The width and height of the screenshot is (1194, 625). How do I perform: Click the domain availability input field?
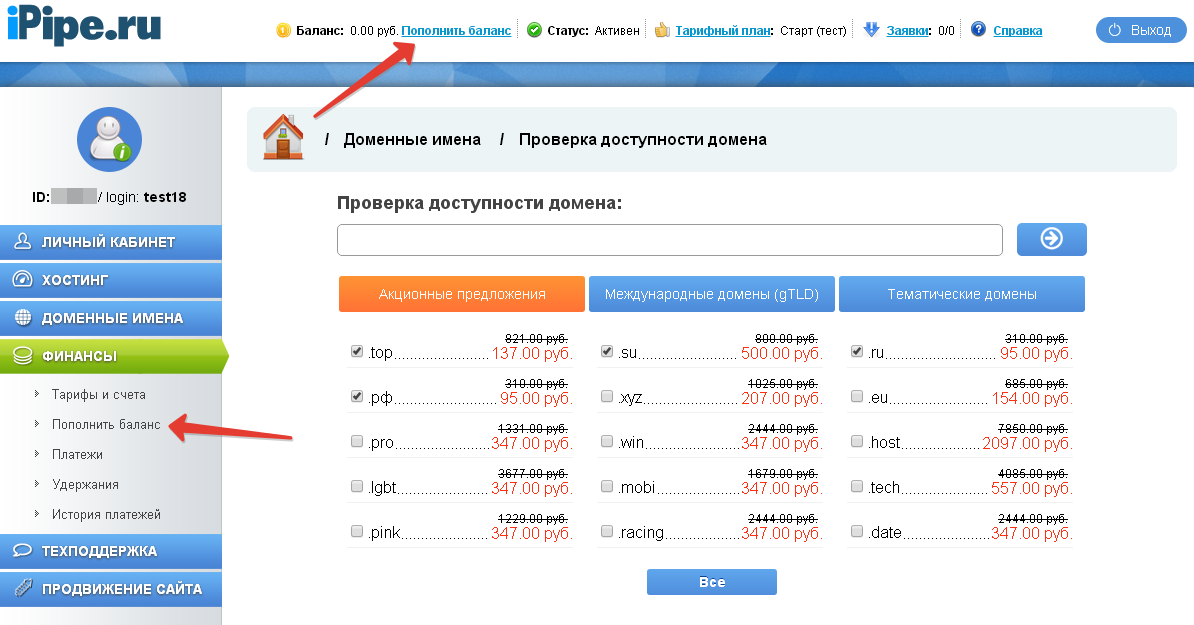669,240
